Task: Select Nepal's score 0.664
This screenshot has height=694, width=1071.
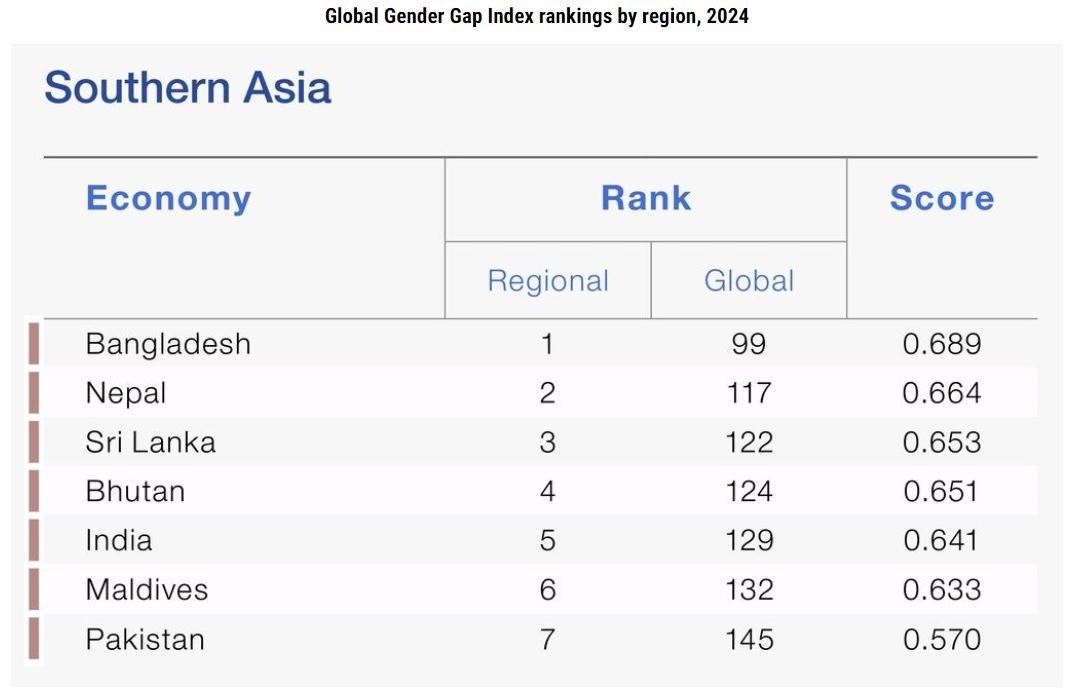Action: pos(941,393)
